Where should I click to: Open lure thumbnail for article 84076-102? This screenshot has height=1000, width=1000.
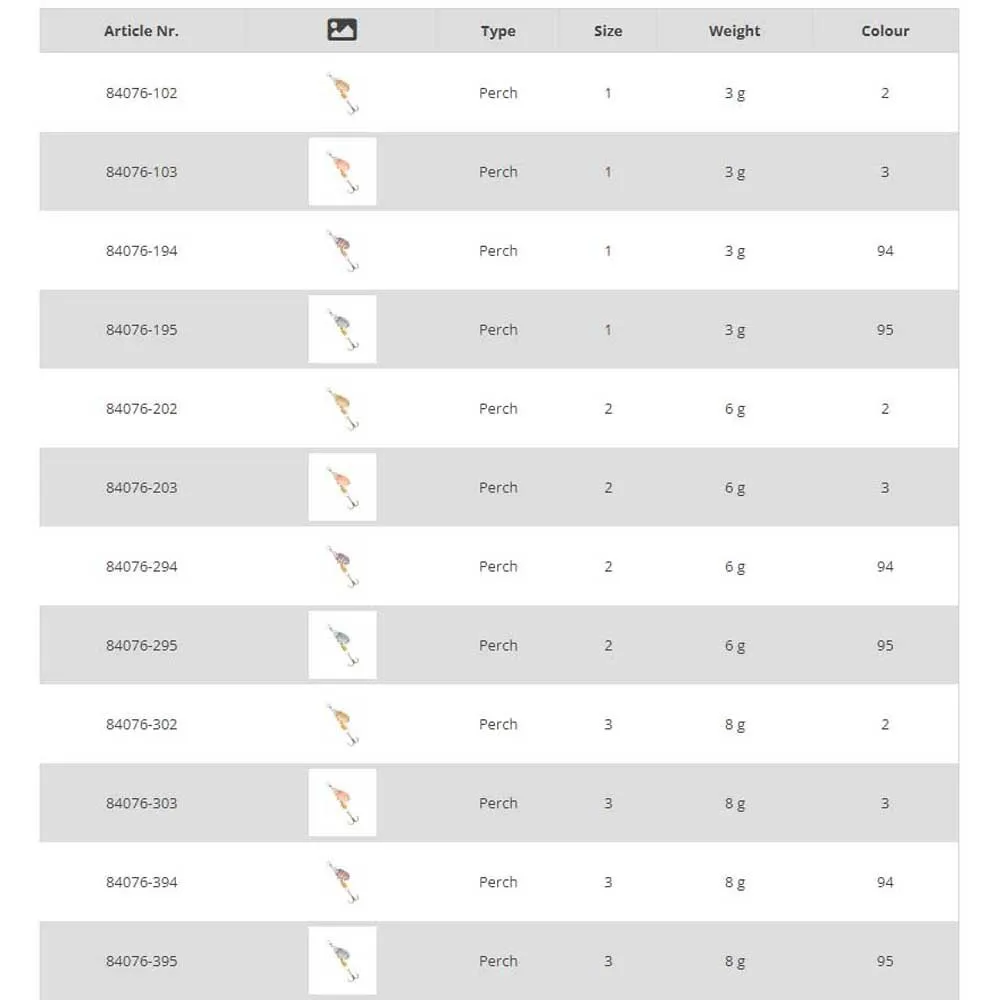pyautogui.click(x=342, y=93)
